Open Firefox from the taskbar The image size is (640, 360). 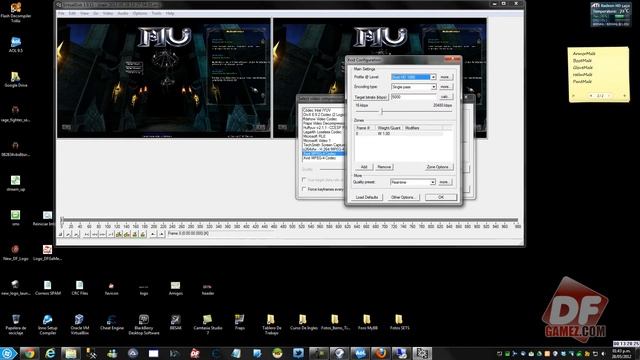[x=380, y=353]
